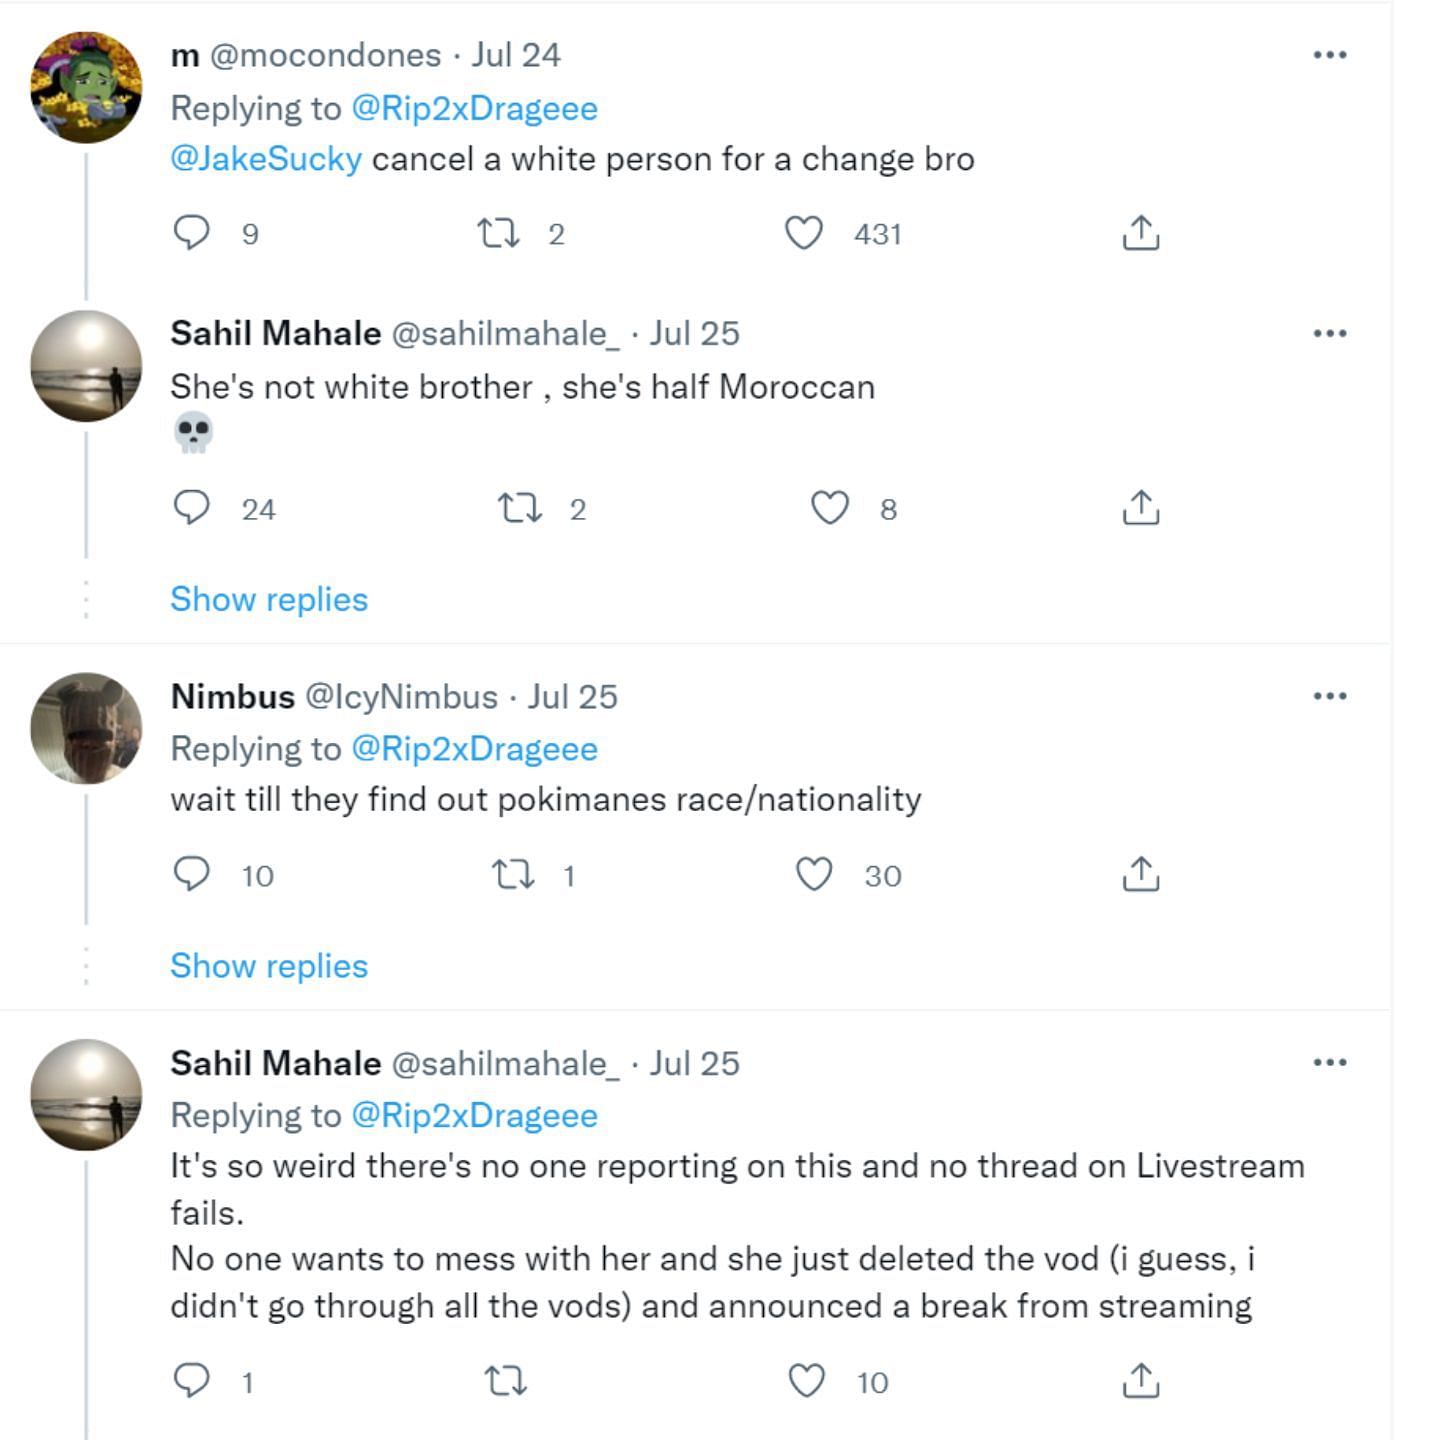Like the tweet by @mocondones
This screenshot has width=1440, height=1440.
click(803, 233)
